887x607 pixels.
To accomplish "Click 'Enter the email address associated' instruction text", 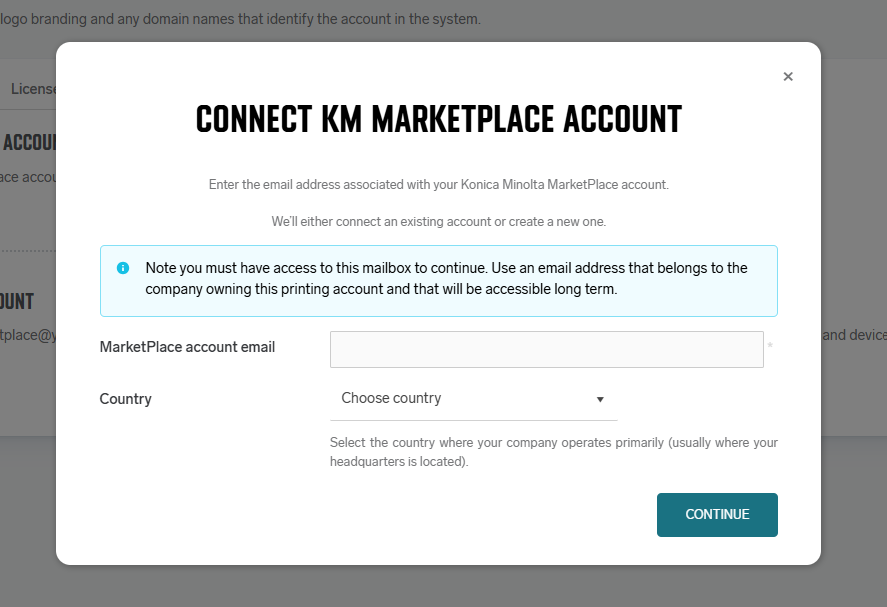I will pos(439,184).
